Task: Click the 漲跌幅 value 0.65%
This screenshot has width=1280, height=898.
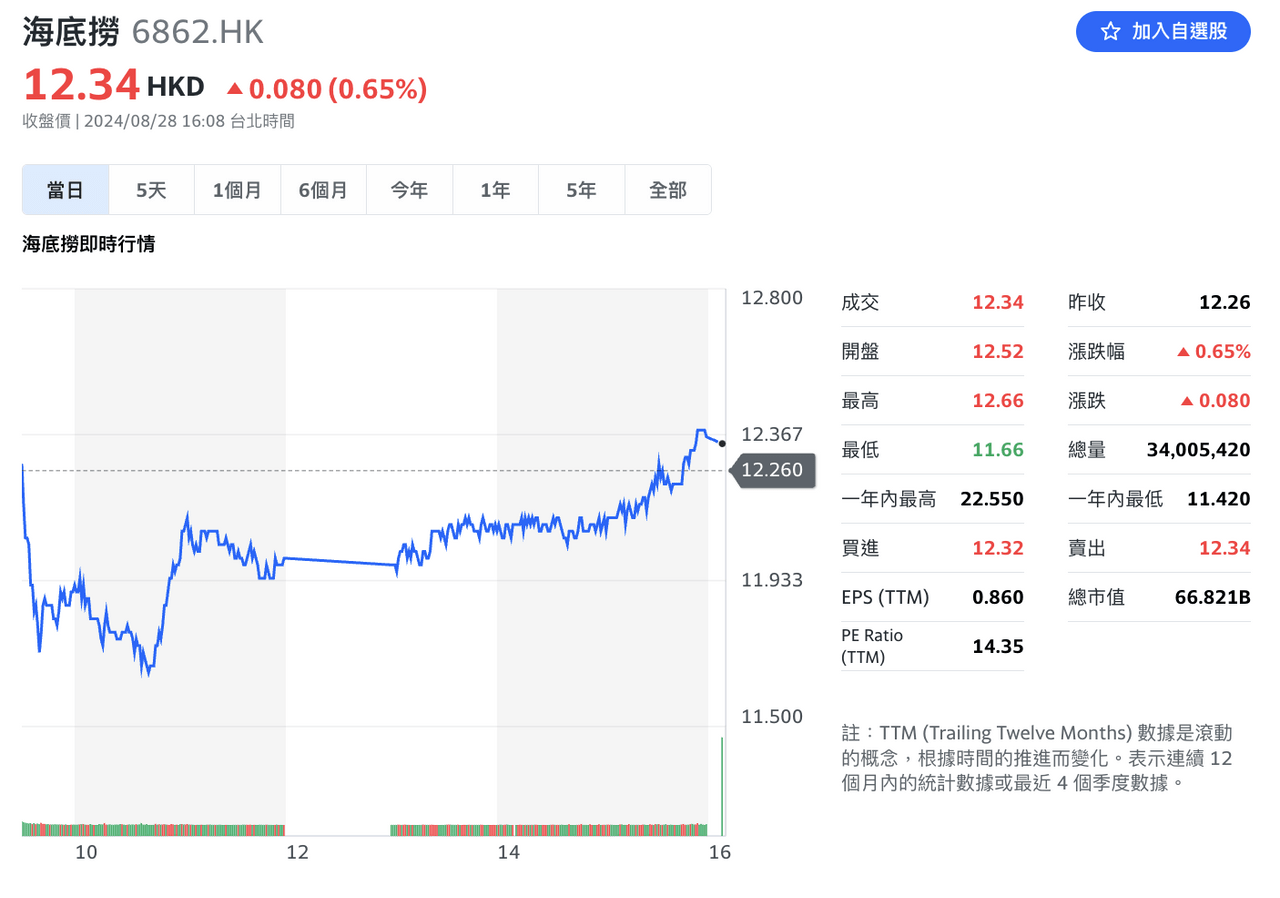Action: pyautogui.click(x=1225, y=351)
